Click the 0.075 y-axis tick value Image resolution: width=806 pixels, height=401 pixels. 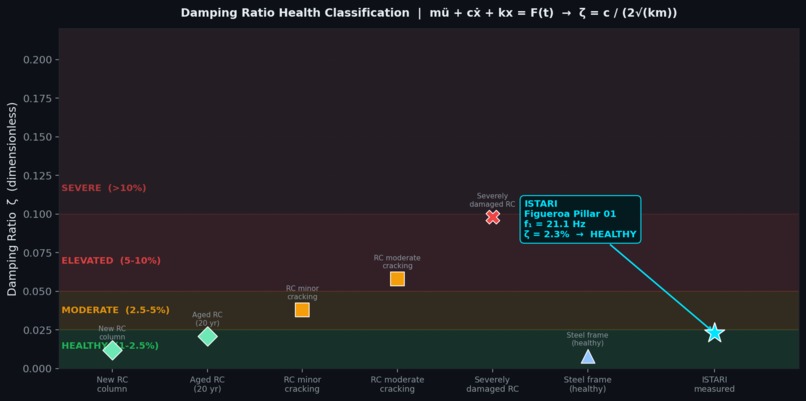[x=38, y=252]
